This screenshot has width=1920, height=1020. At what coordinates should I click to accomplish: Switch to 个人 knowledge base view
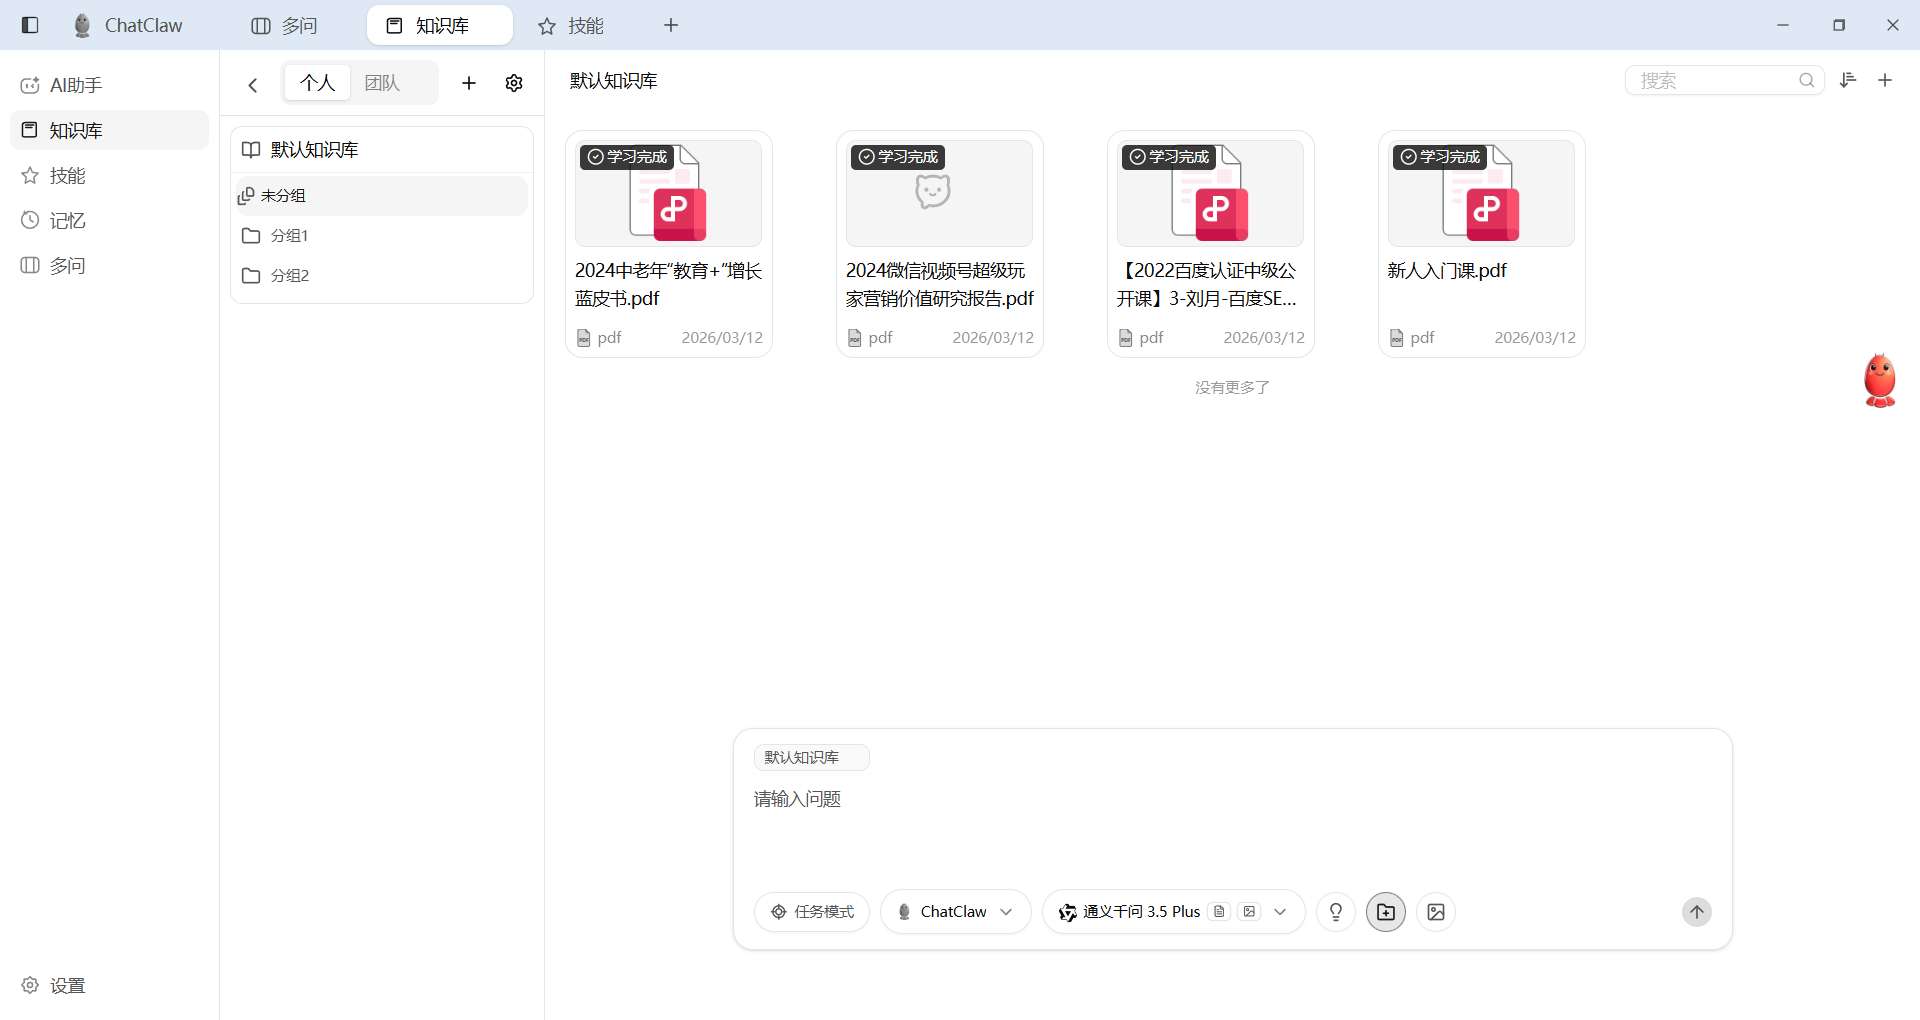(317, 82)
